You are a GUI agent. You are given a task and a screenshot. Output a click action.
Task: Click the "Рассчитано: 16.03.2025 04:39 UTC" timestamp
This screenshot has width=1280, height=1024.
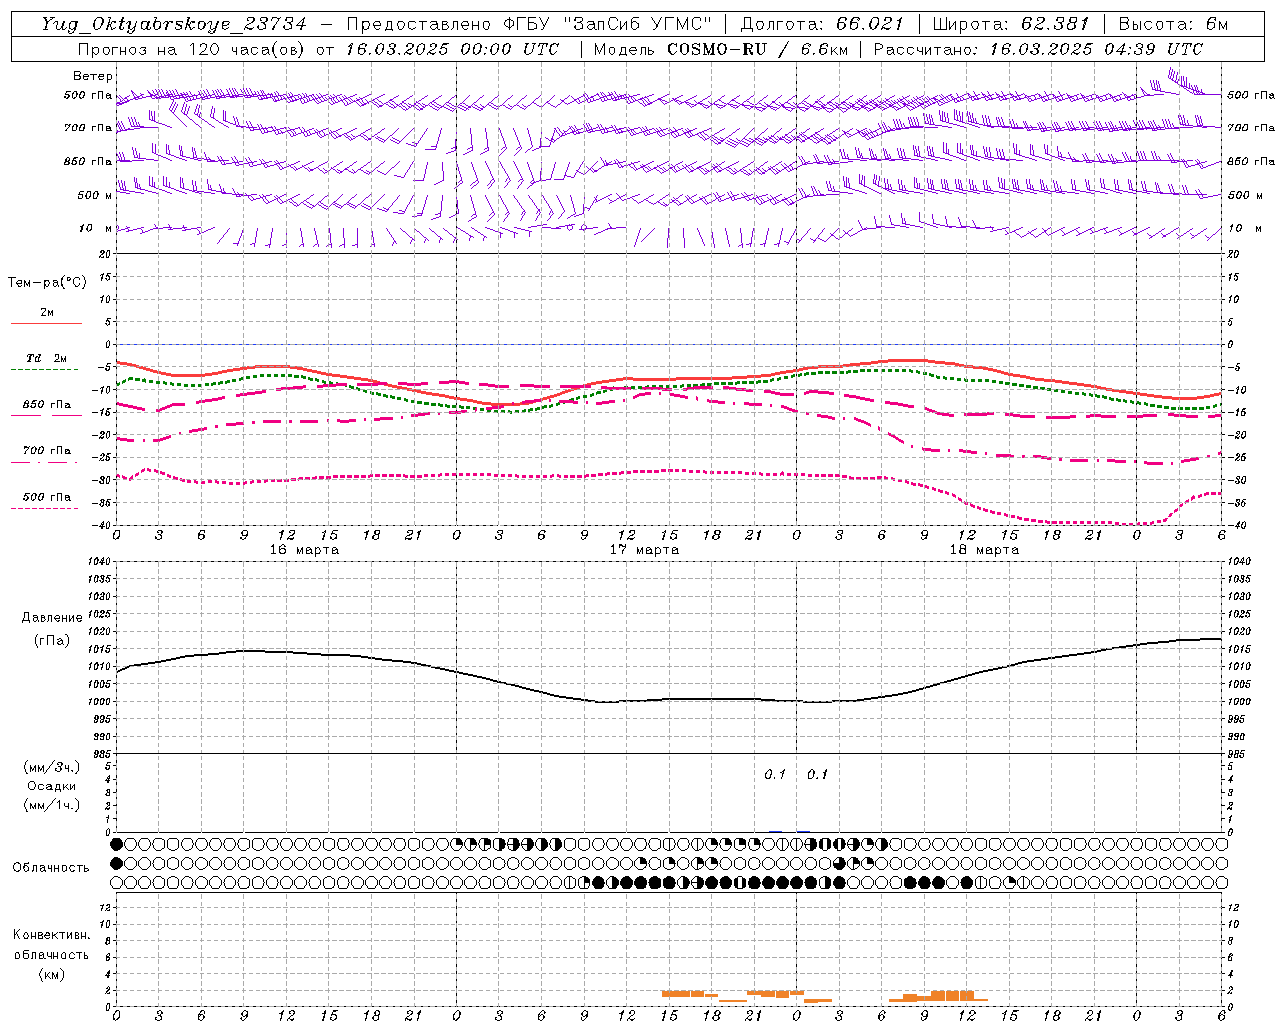pyautogui.click(x=1038, y=49)
